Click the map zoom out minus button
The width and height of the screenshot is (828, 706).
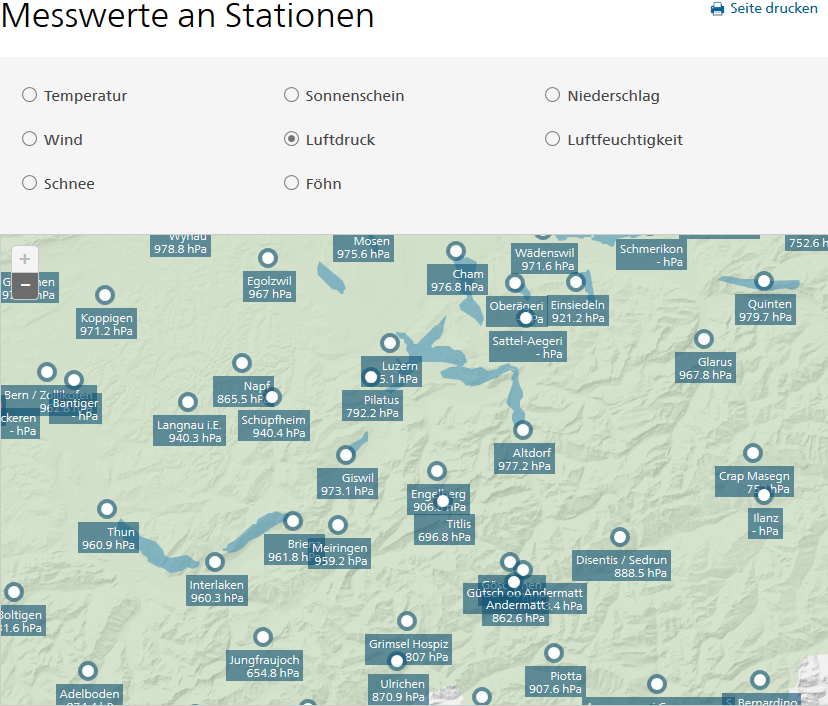click(x=25, y=286)
